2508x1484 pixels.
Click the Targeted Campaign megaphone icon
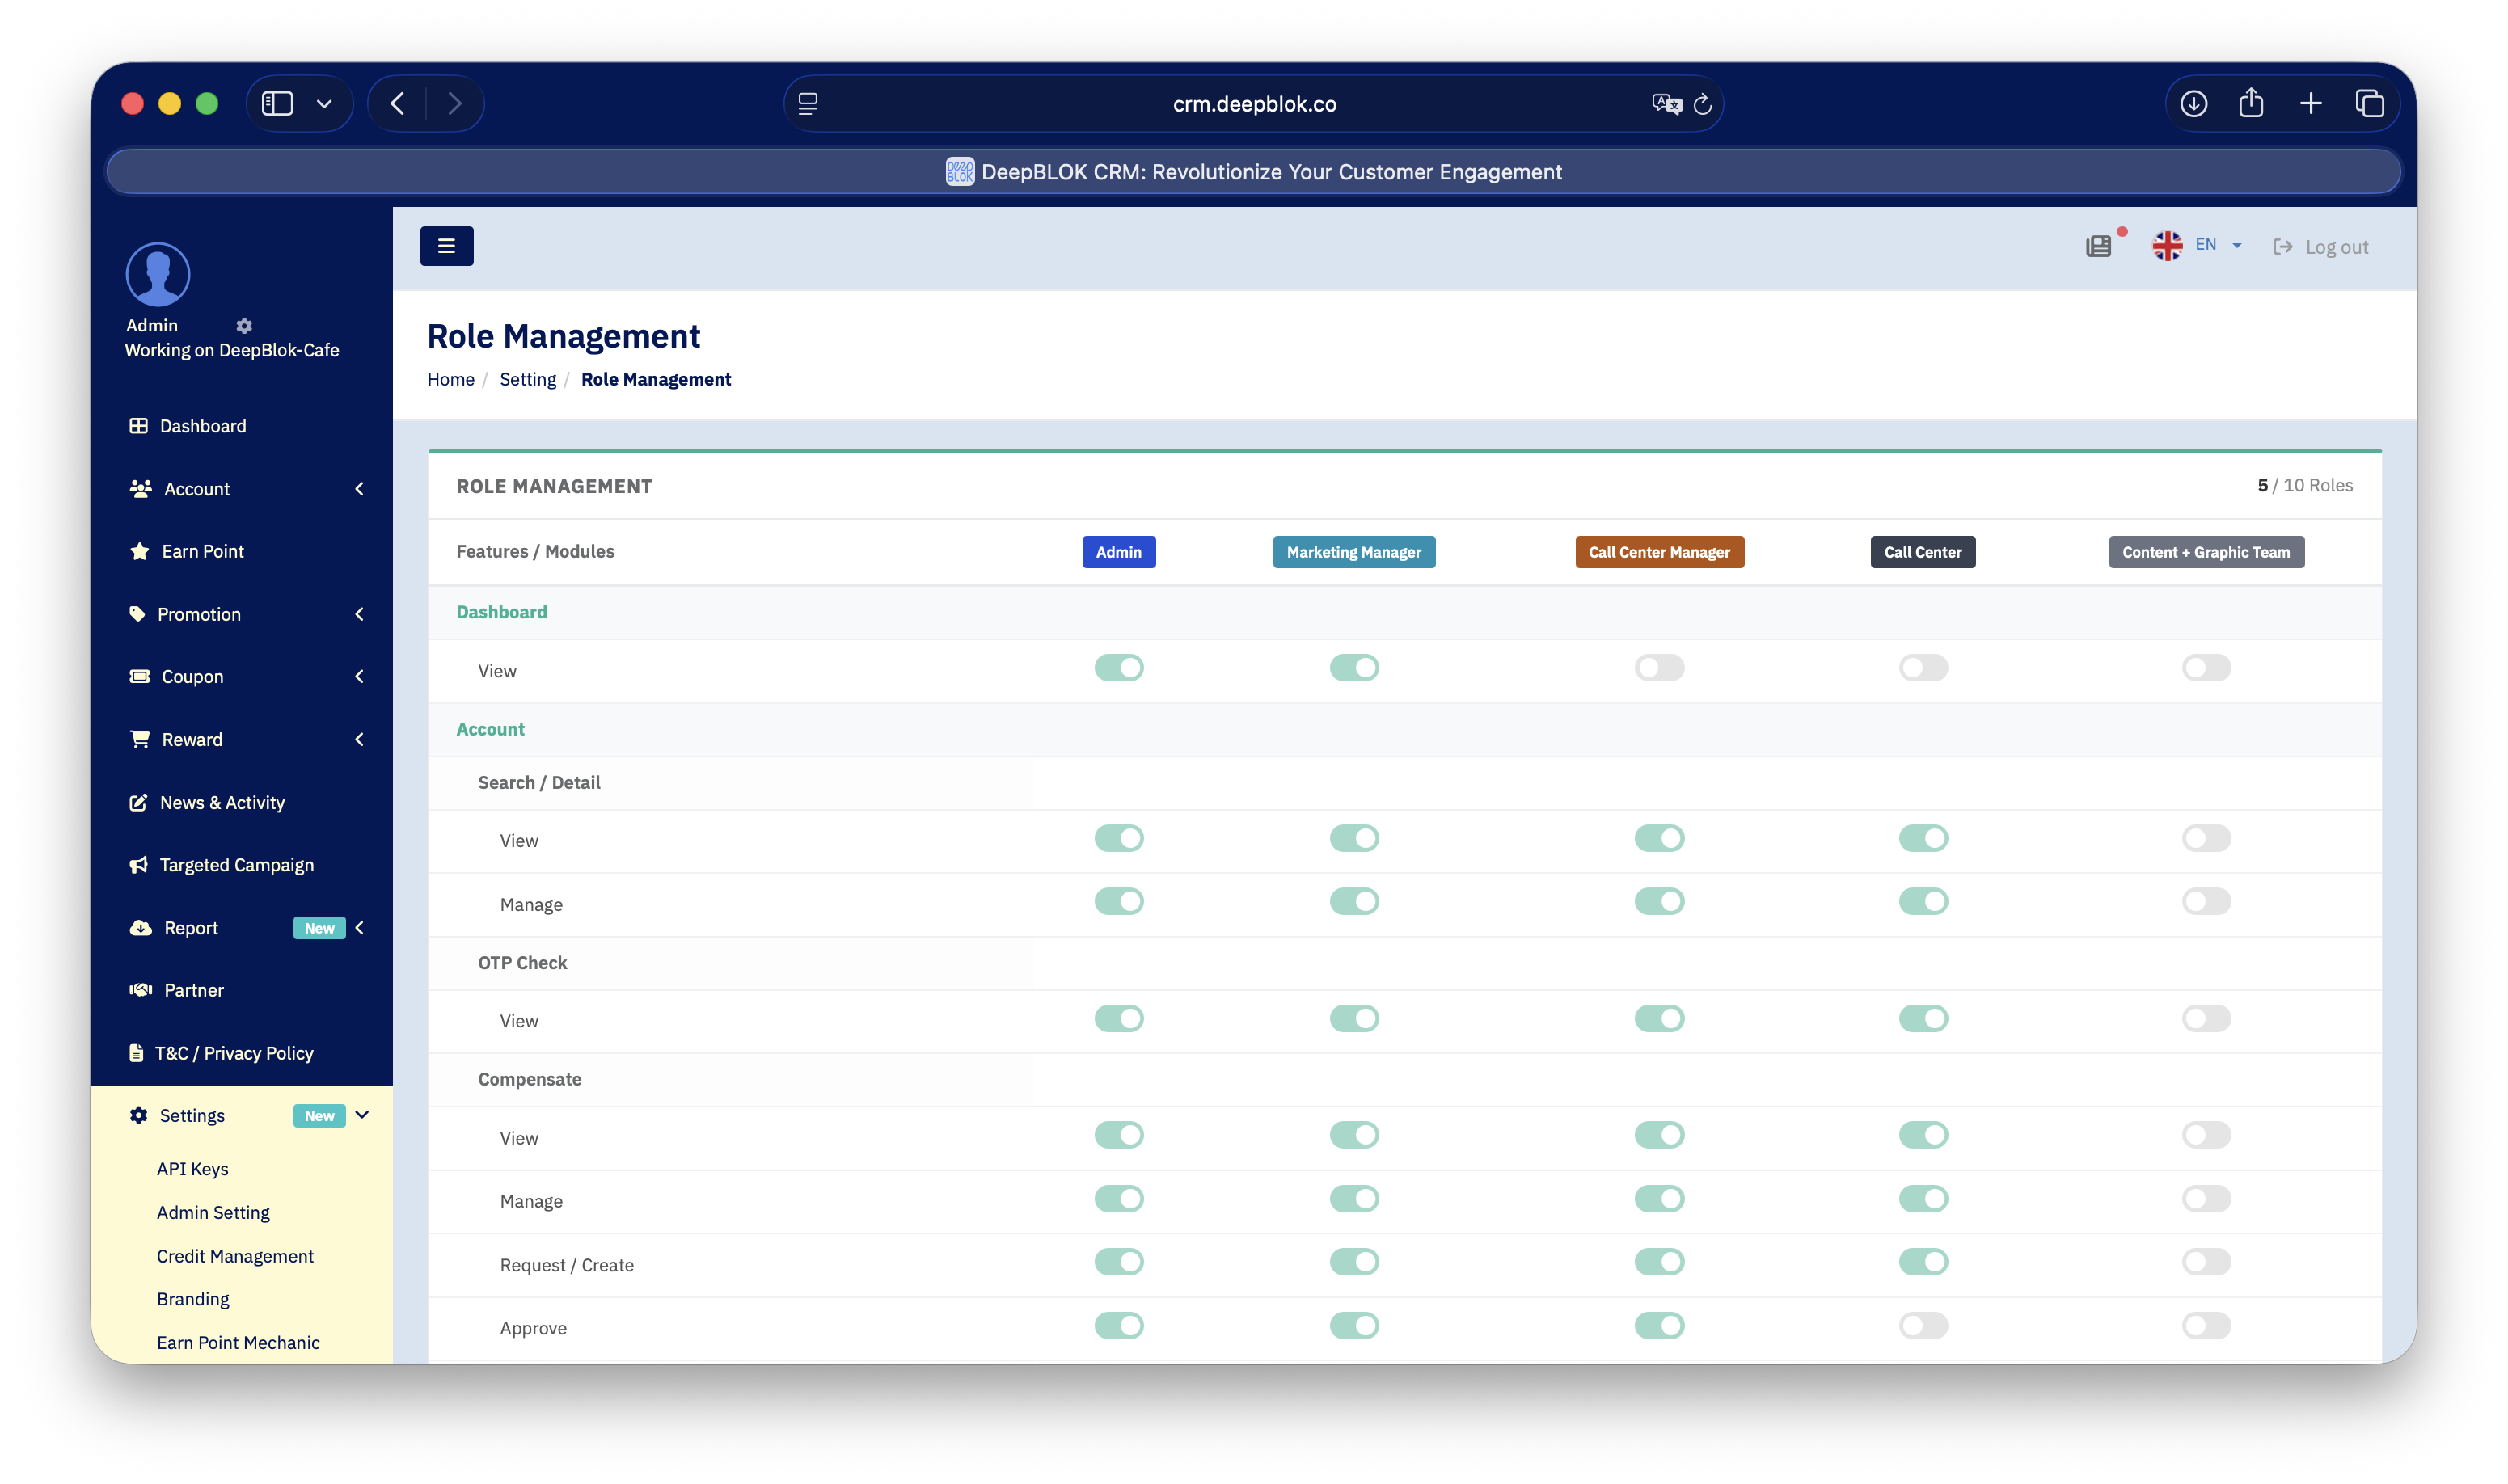point(138,865)
